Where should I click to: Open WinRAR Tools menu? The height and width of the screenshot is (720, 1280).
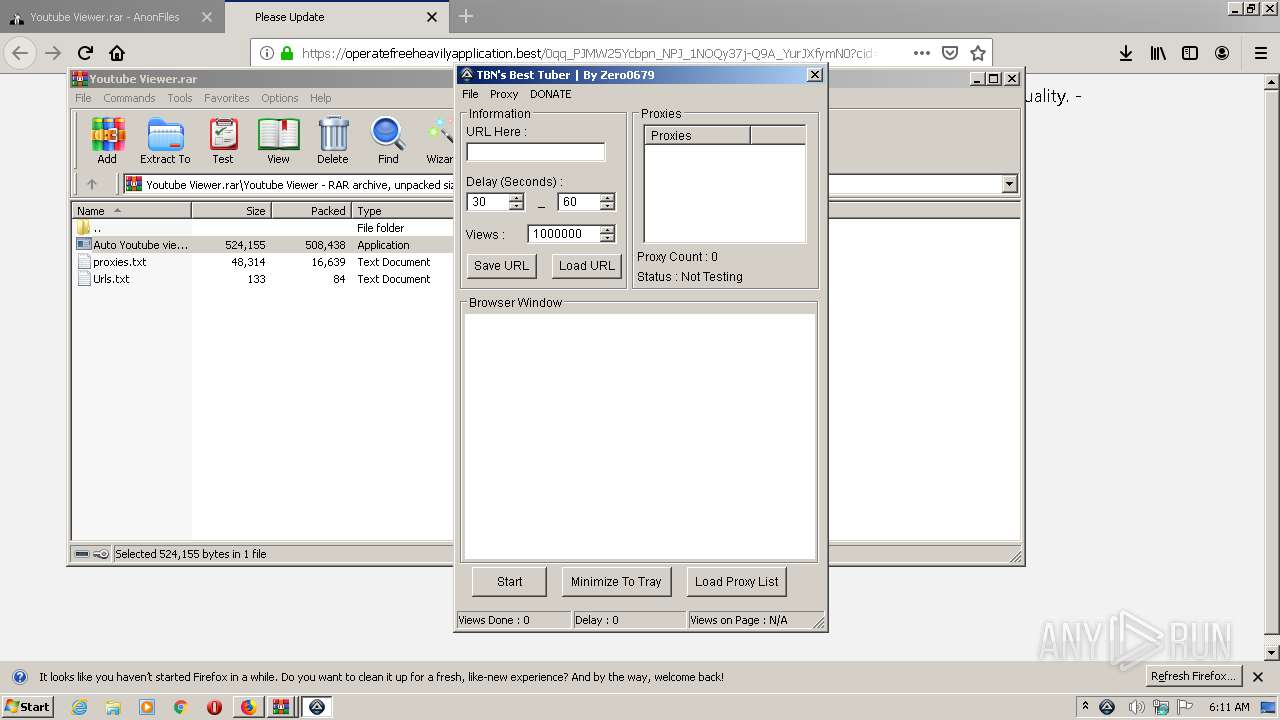[180, 98]
